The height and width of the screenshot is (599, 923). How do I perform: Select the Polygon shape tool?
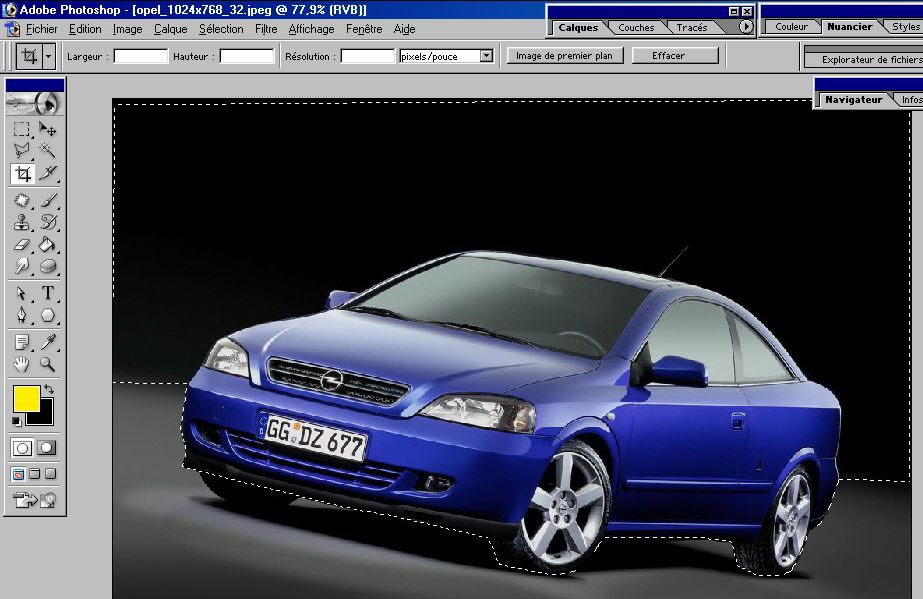pyautogui.click(x=48, y=315)
